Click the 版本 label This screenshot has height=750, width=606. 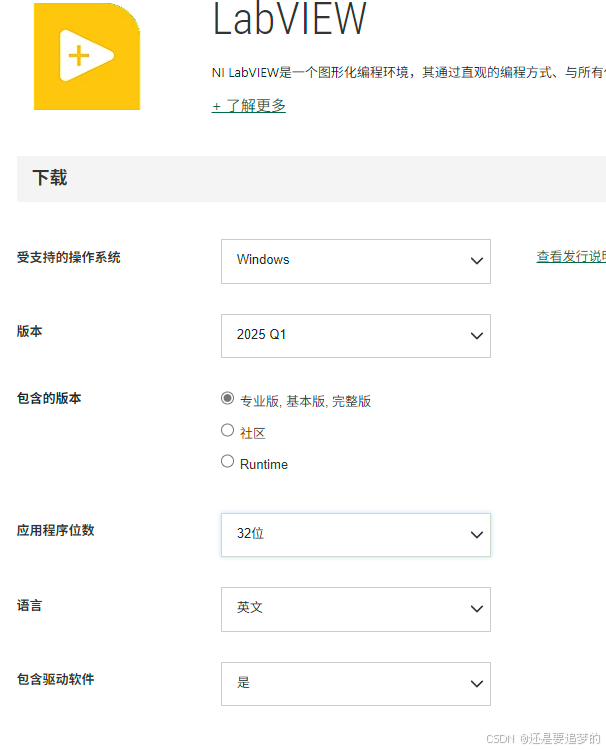click(x=30, y=331)
